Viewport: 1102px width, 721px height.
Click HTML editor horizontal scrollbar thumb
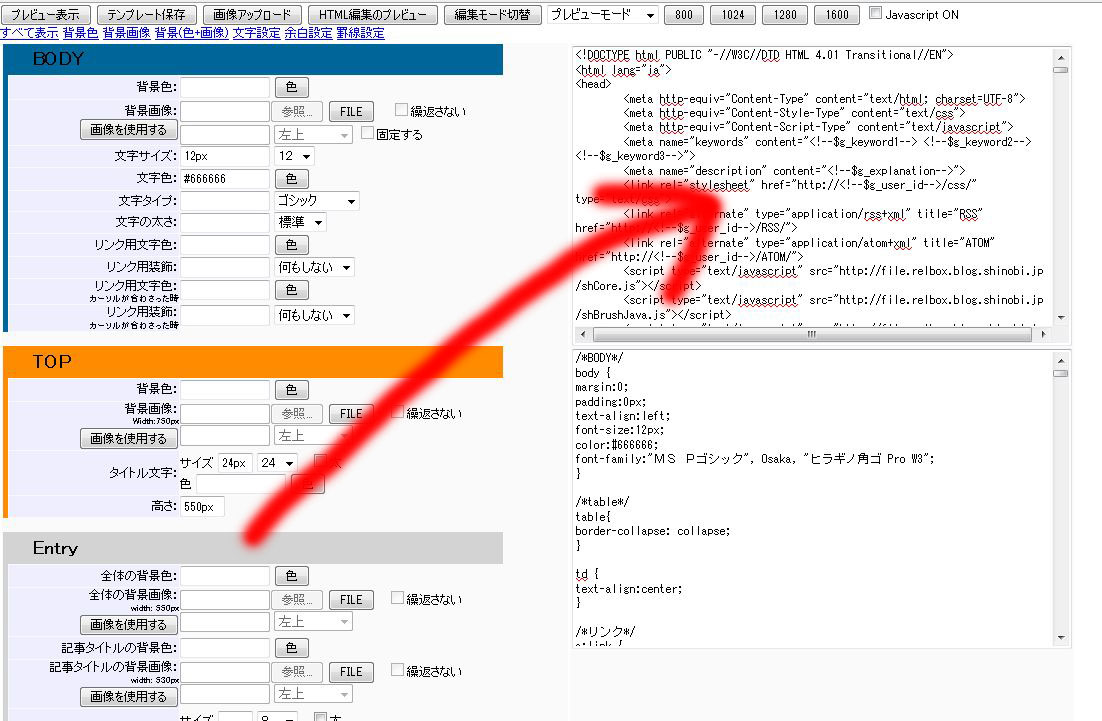click(812, 334)
